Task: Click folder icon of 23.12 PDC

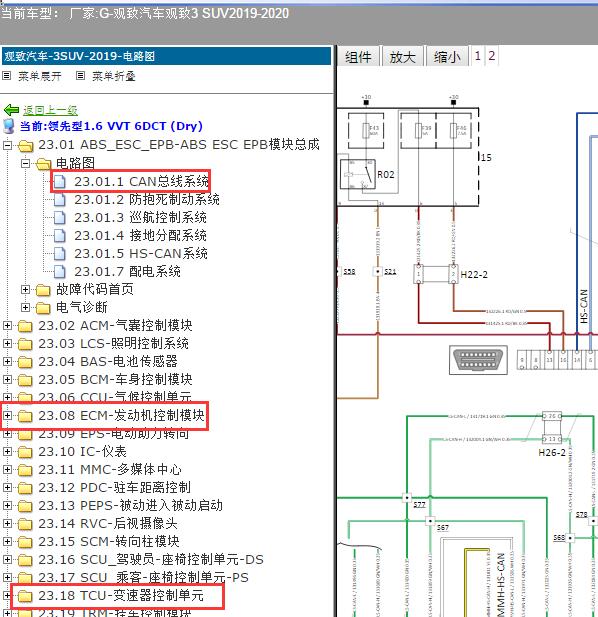Action: click(x=25, y=488)
